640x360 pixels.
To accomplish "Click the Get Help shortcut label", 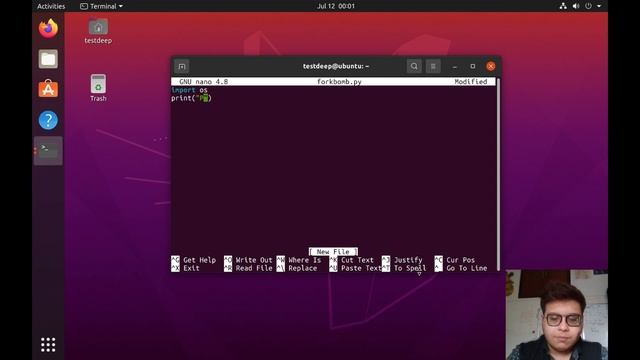I will [x=199, y=260].
